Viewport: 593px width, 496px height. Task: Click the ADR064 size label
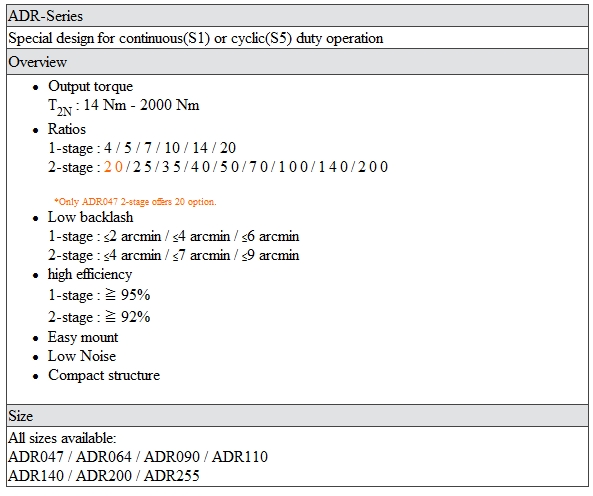pos(104,457)
